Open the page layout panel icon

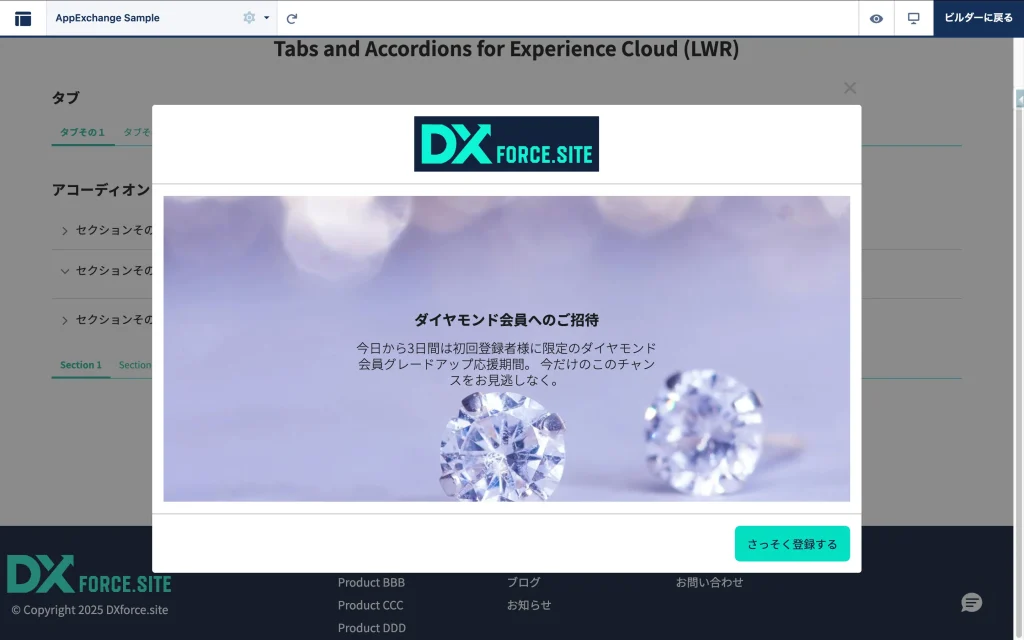(23, 18)
